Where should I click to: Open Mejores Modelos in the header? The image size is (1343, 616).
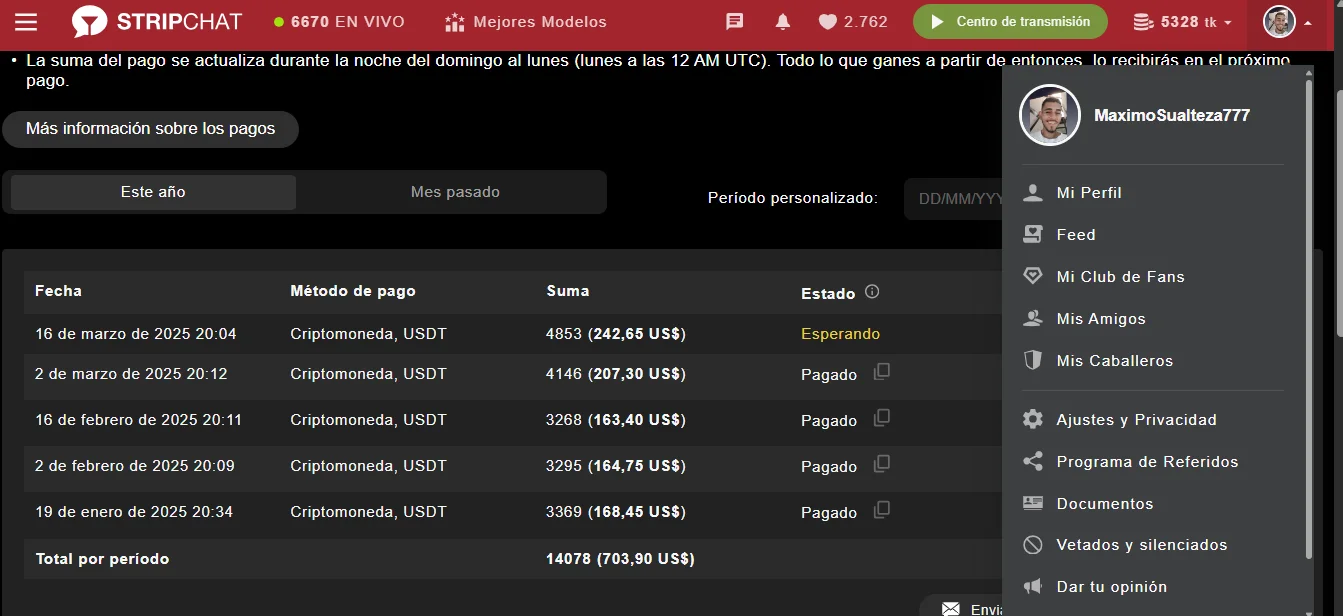point(526,22)
